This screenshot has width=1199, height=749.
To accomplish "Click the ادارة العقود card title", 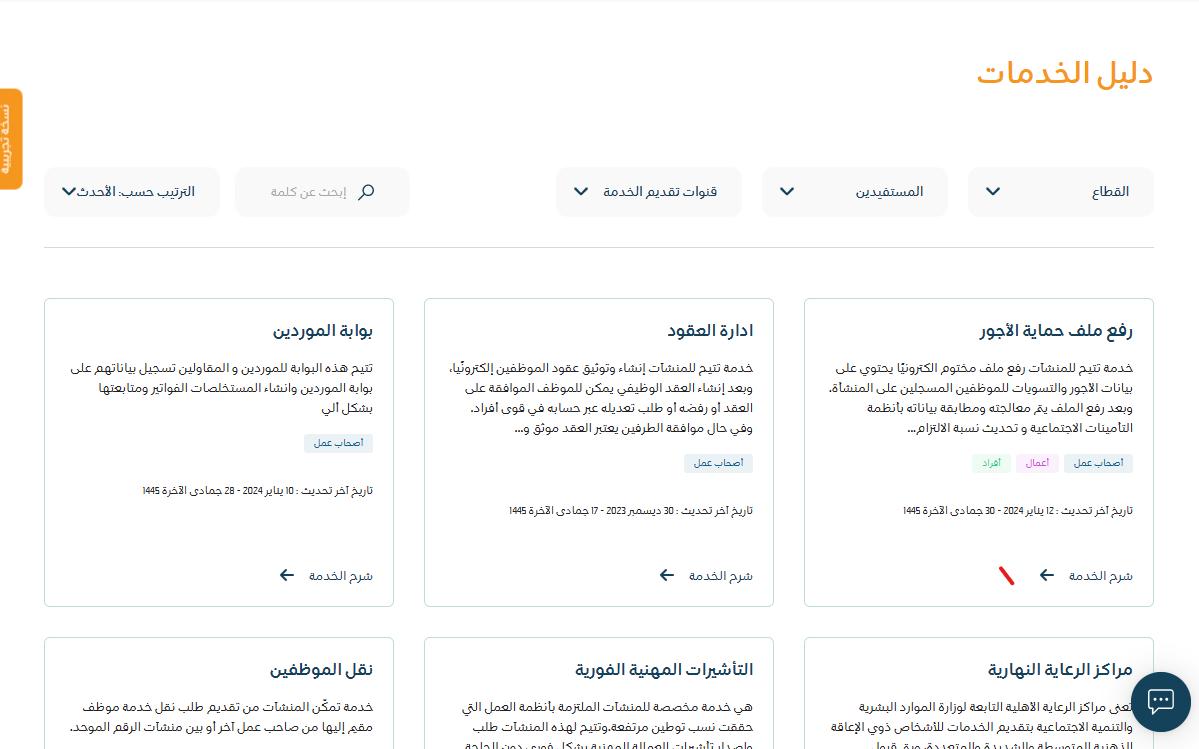I will [710, 331].
